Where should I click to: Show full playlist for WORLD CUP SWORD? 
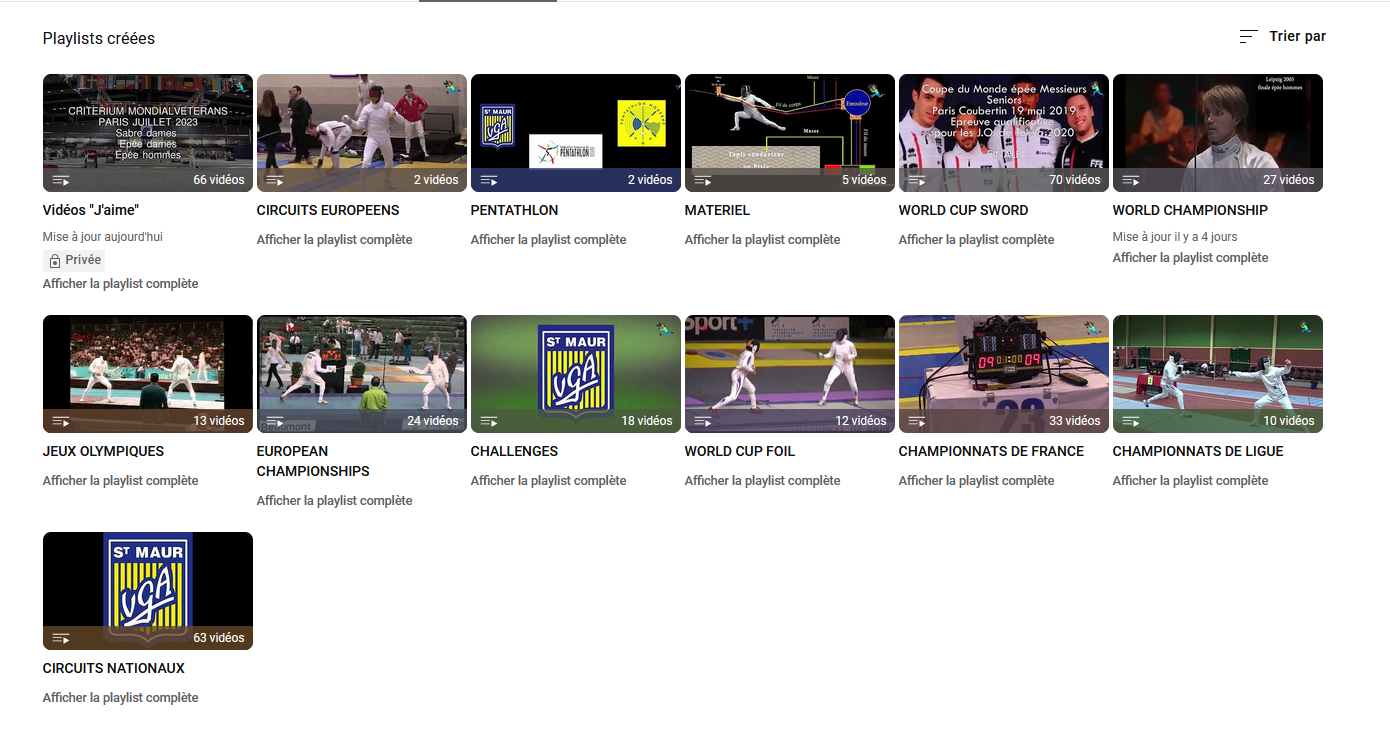(x=977, y=240)
